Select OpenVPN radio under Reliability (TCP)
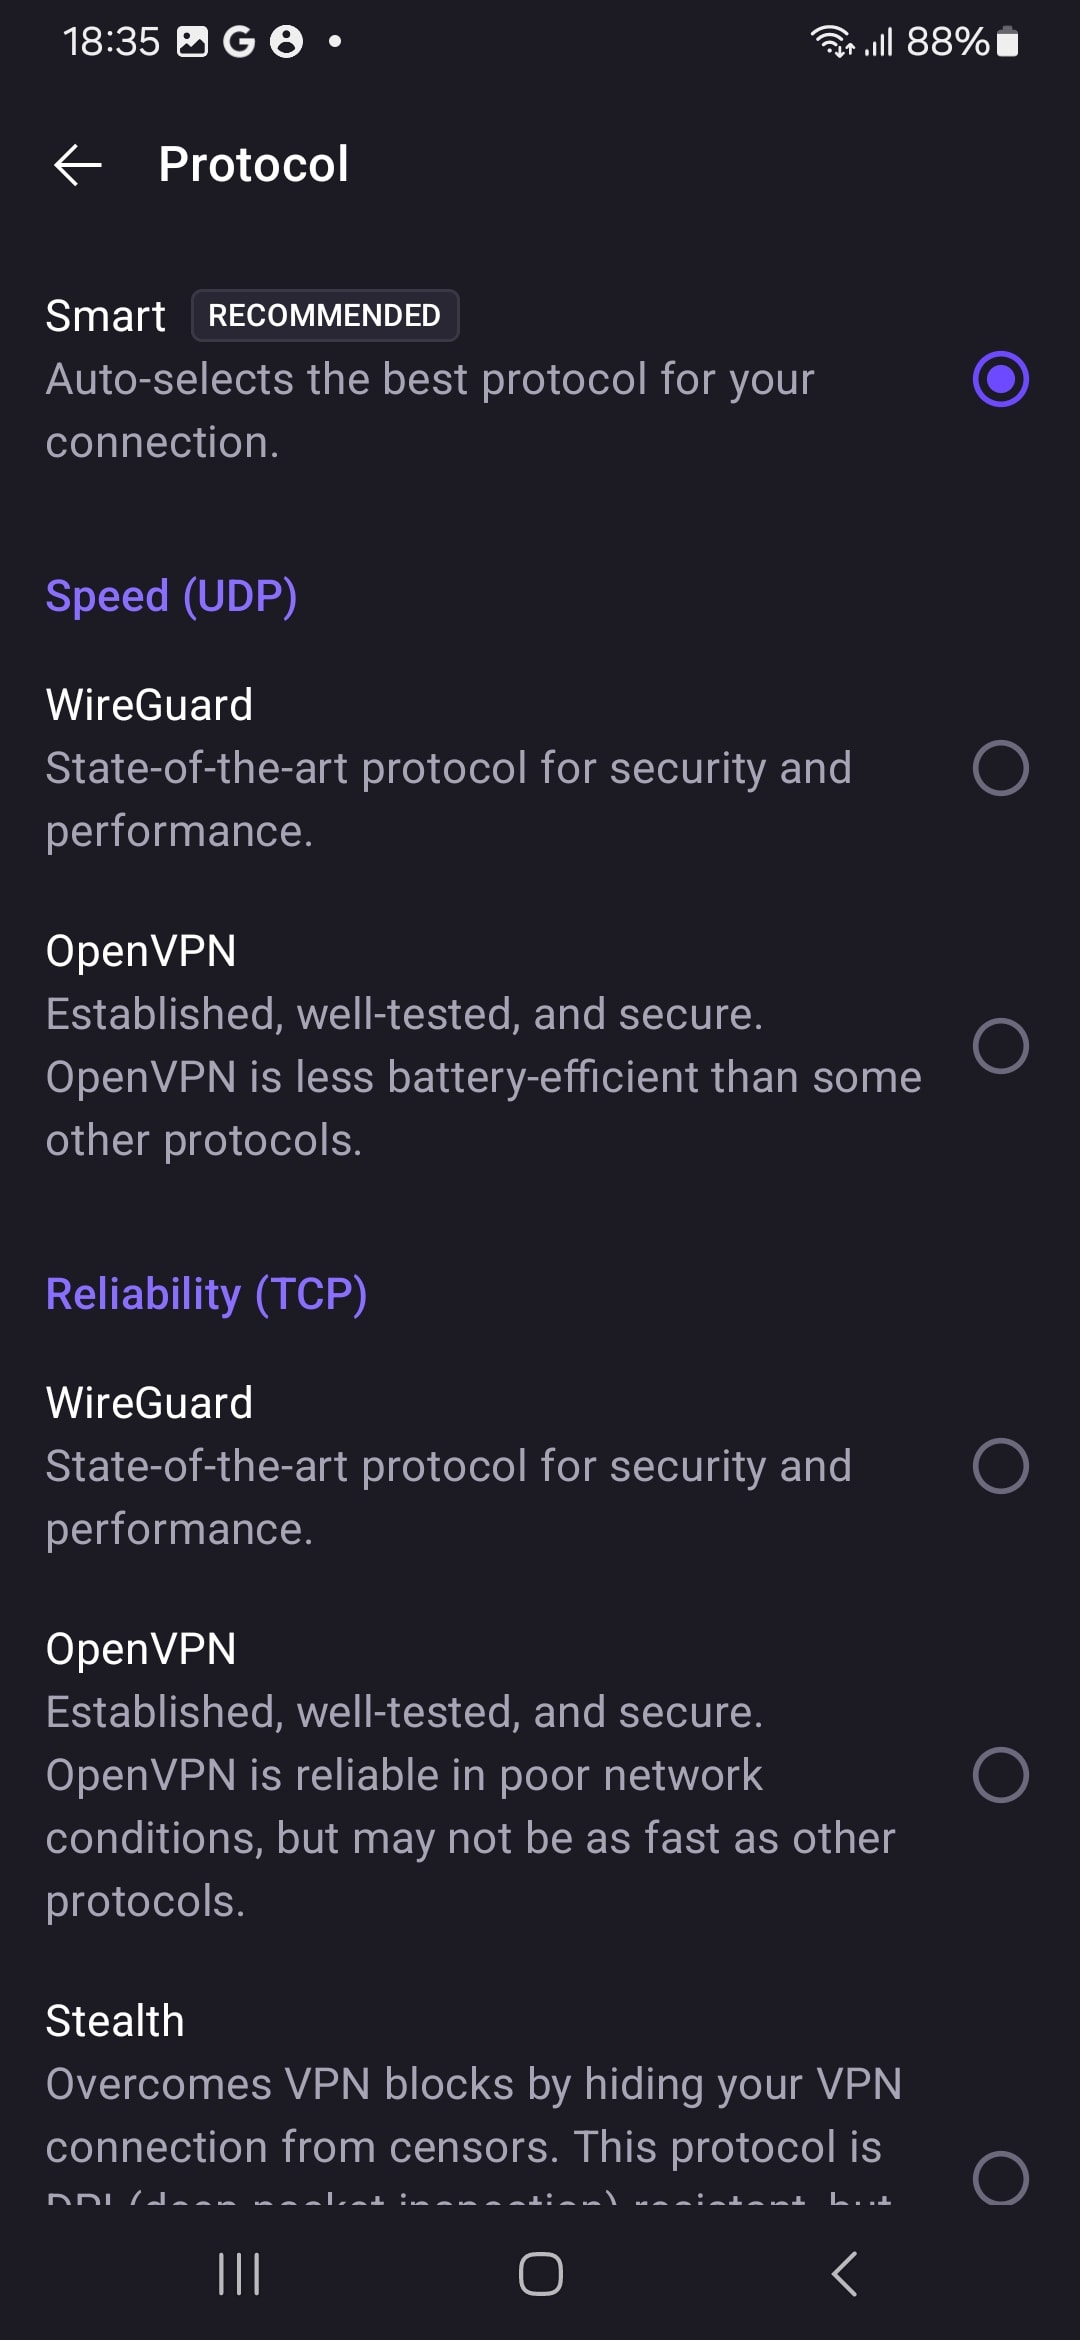1080x2340 pixels. [1000, 1775]
